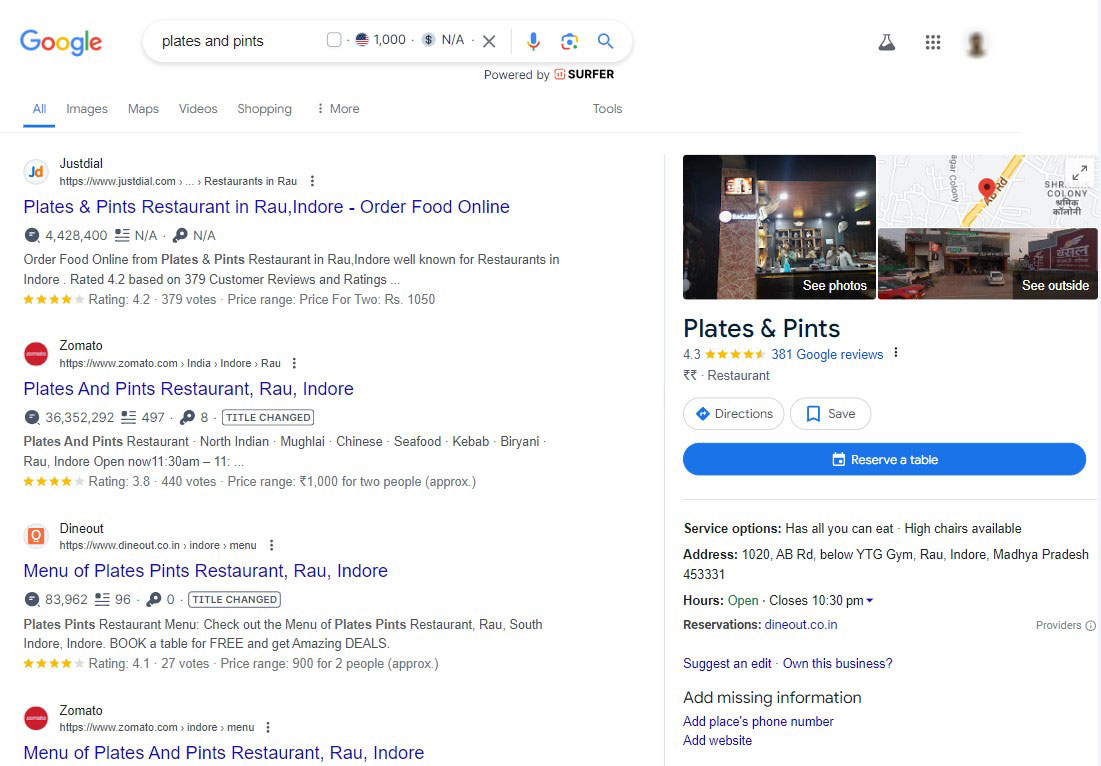This screenshot has height=766, width=1101.
Task: Click Suggest an edit link
Action: click(727, 663)
